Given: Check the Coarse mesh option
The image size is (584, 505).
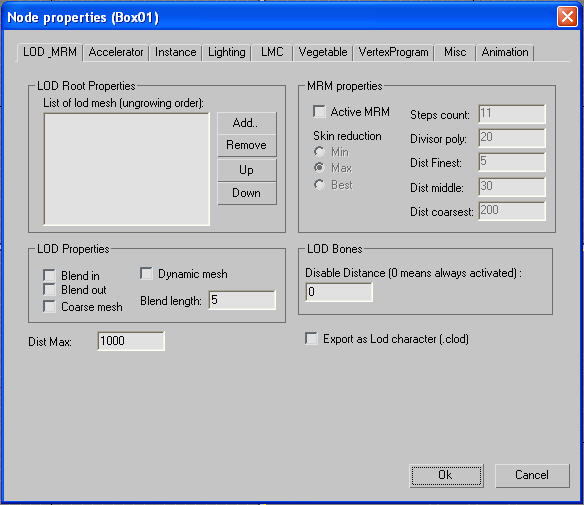Looking at the screenshot, I should [49, 306].
